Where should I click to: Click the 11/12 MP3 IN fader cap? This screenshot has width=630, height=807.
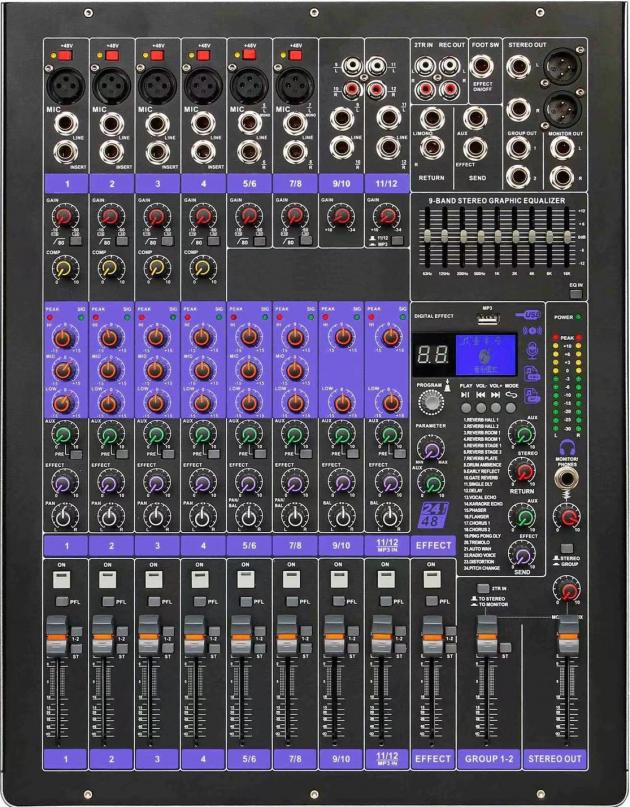pos(382,636)
